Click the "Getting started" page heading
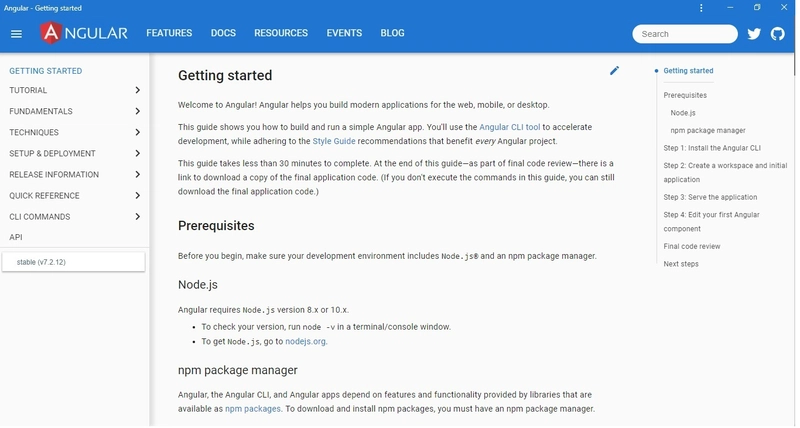The height and width of the screenshot is (428, 800). pyautogui.click(x=225, y=75)
